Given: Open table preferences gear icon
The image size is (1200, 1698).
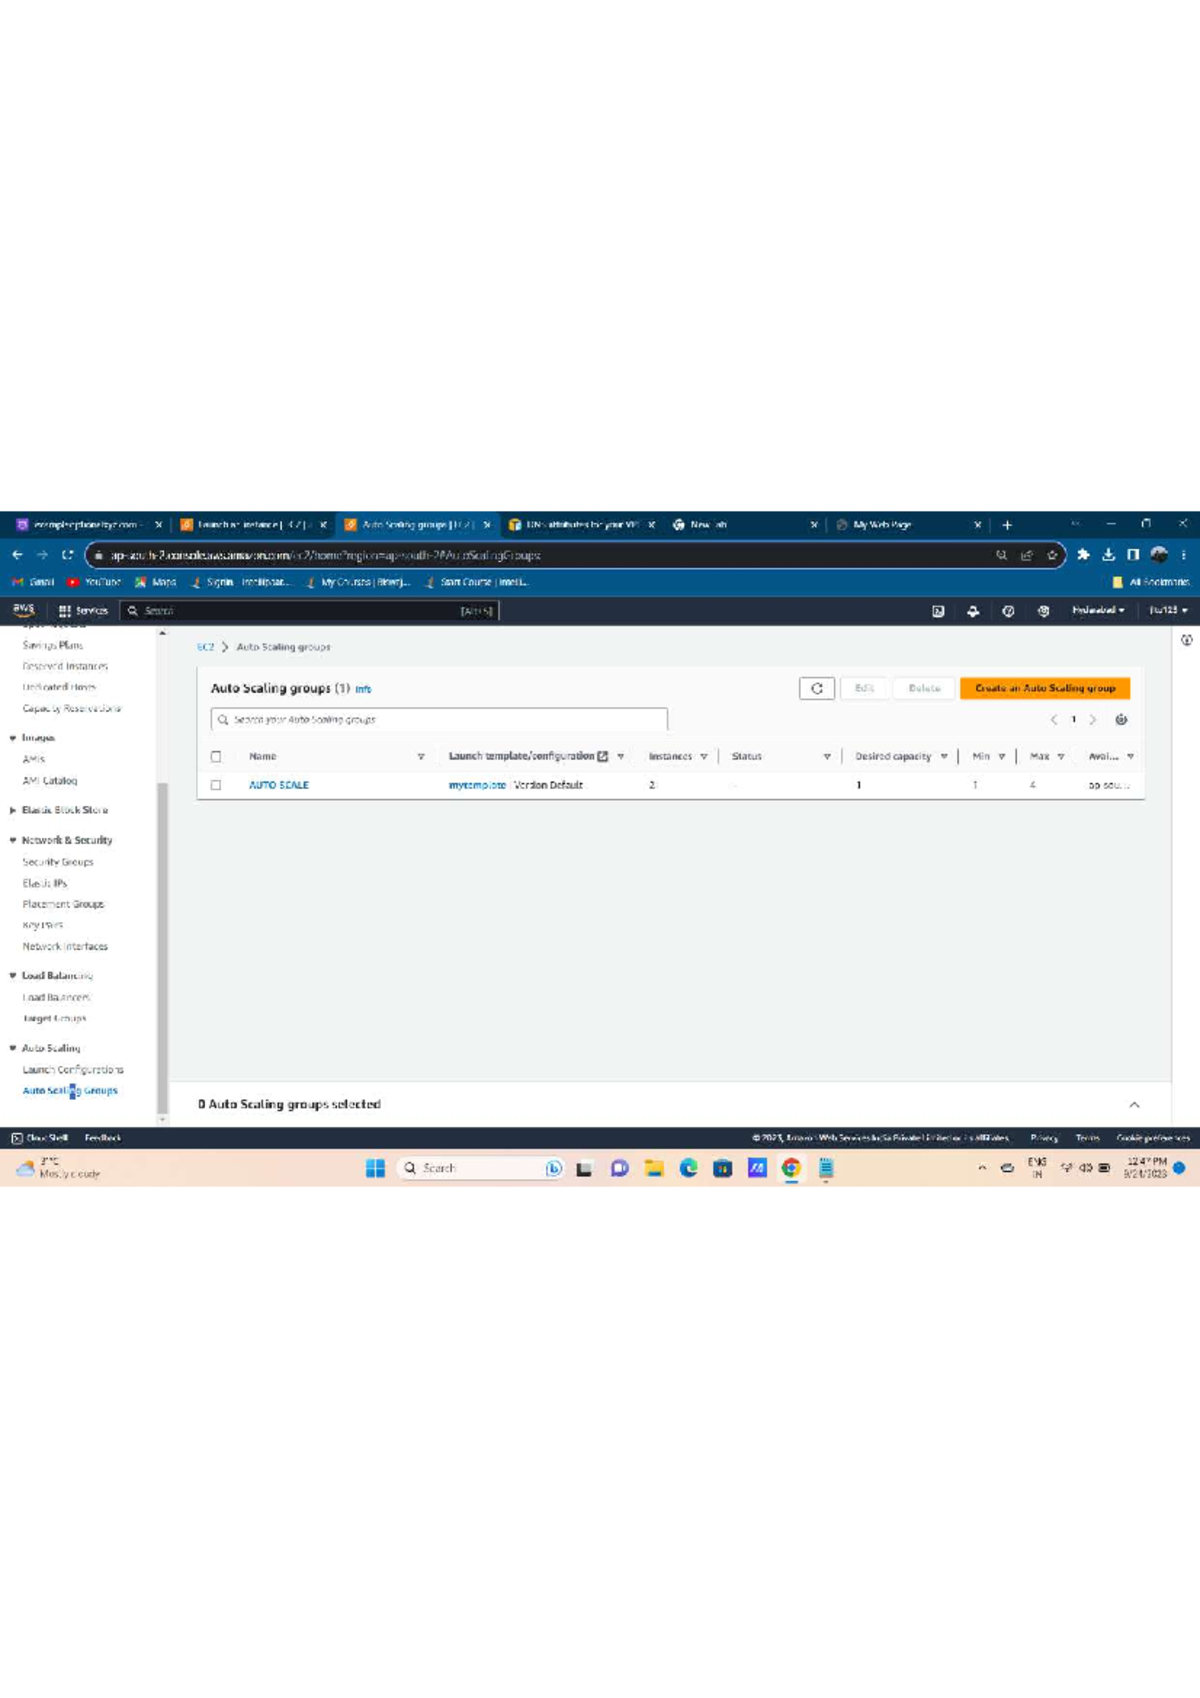Looking at the screenshot, I should [x=1121, y=720].
